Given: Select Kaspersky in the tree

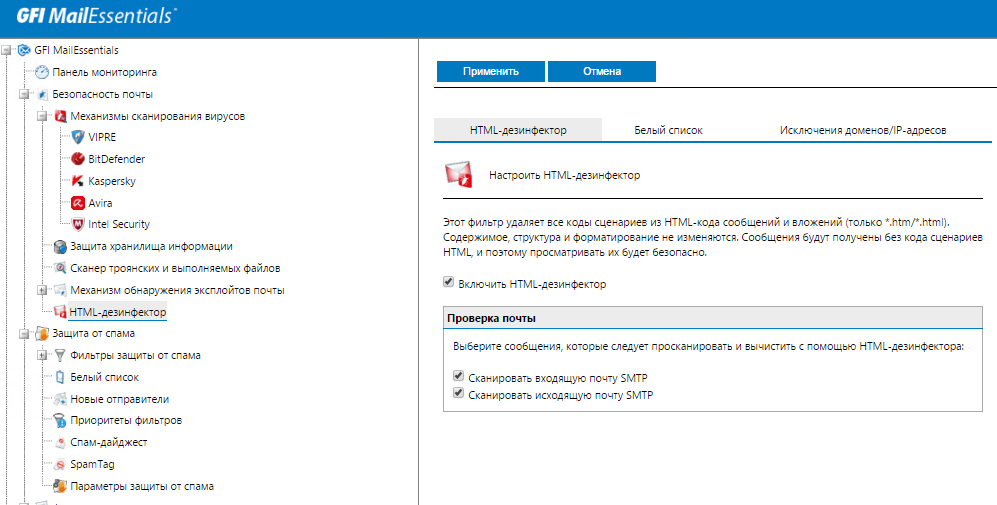Looking at the screenshot, I should point(112,181).
